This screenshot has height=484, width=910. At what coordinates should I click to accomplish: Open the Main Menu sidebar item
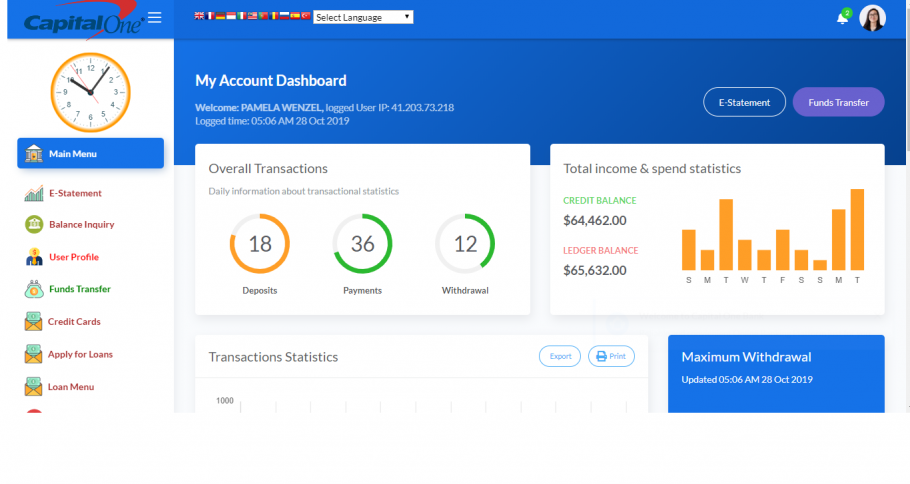(x=91, y=153)
